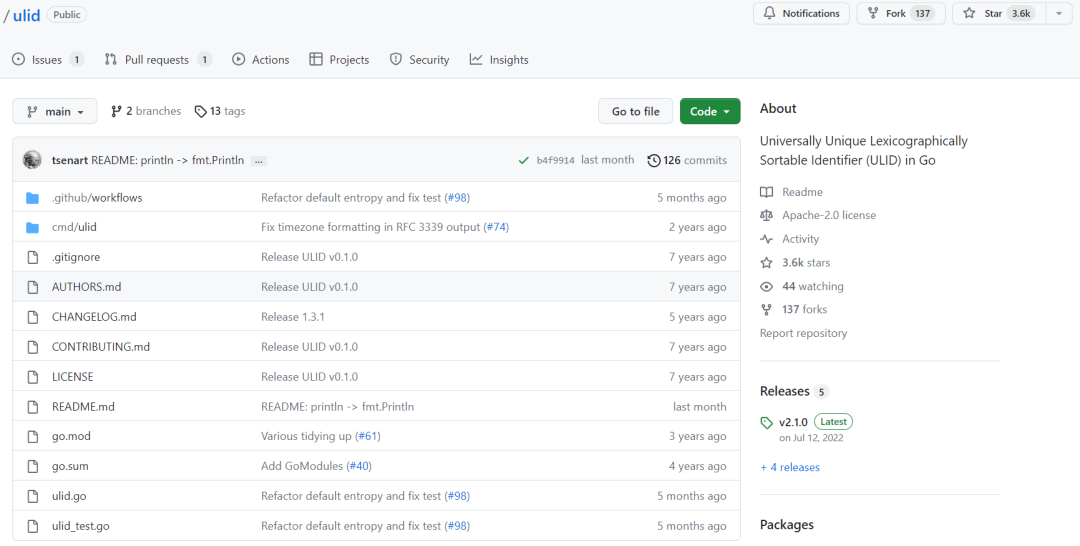Expand the green Code dropdown
Screen dimensions: 1080x546
point(709,112)
